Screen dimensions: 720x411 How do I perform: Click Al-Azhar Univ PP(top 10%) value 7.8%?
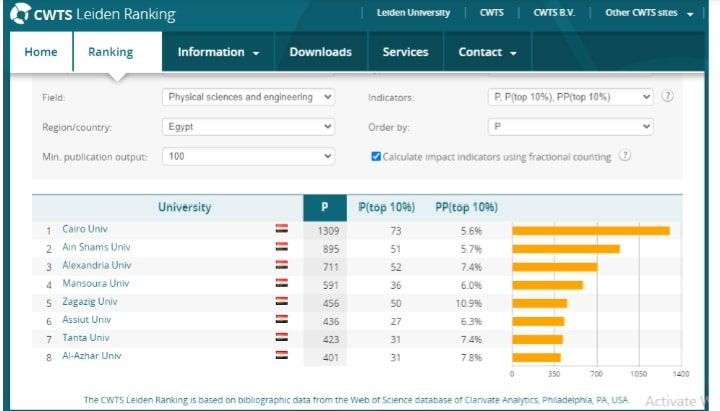[x=472, y=357]
